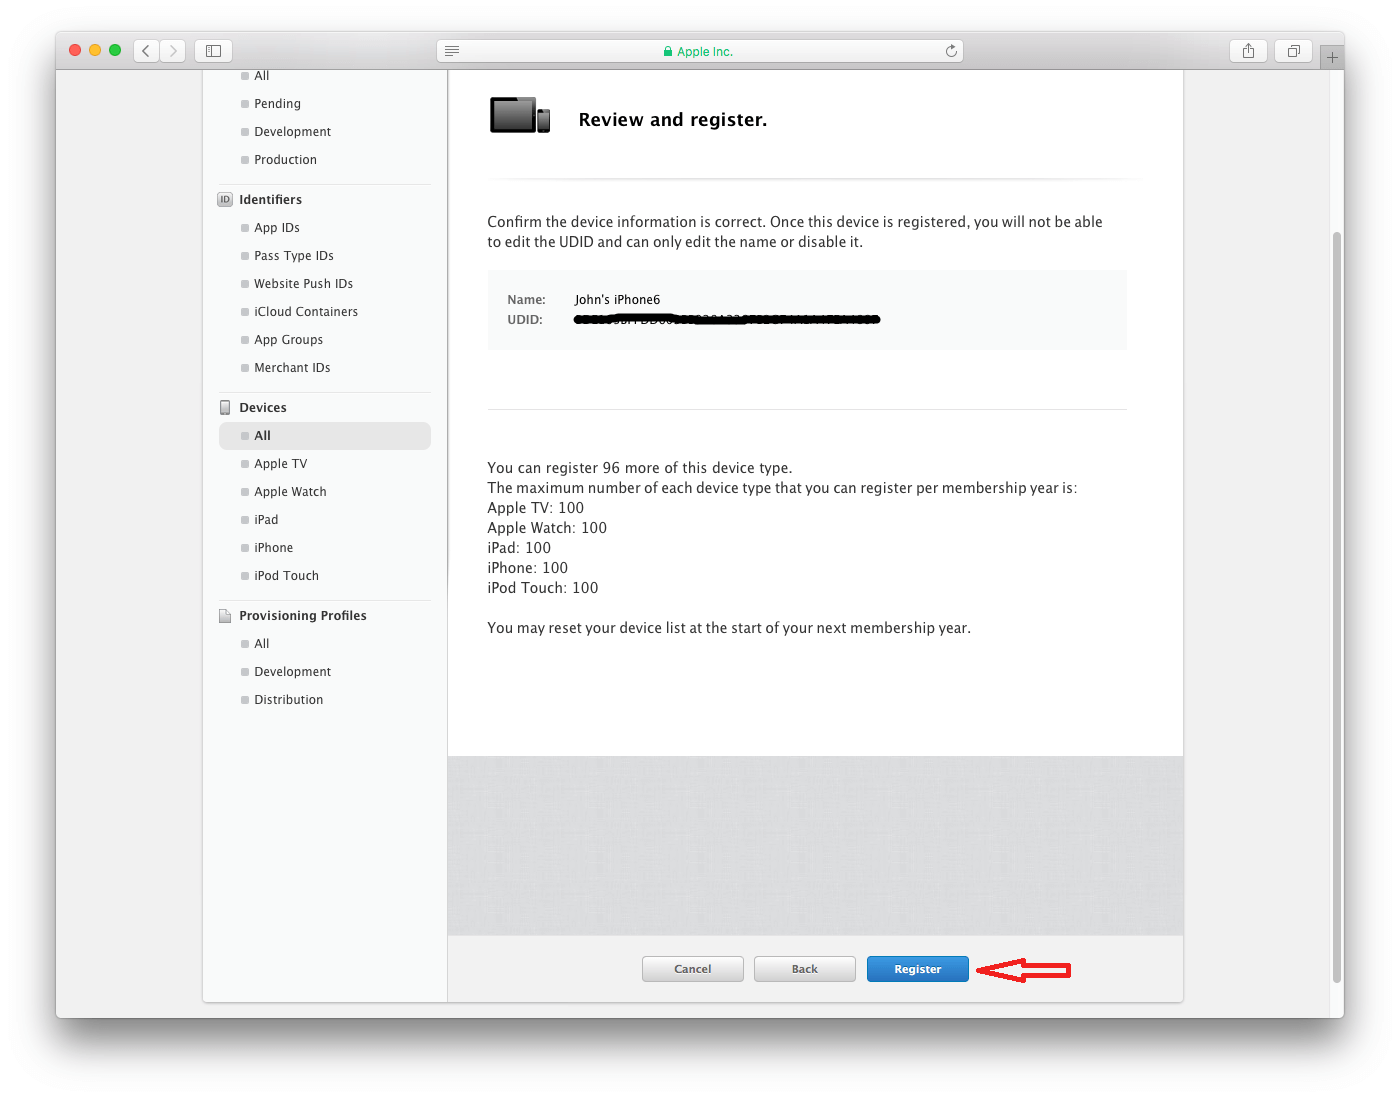
Task: Select All under Devices
Action: pos(325,436)
